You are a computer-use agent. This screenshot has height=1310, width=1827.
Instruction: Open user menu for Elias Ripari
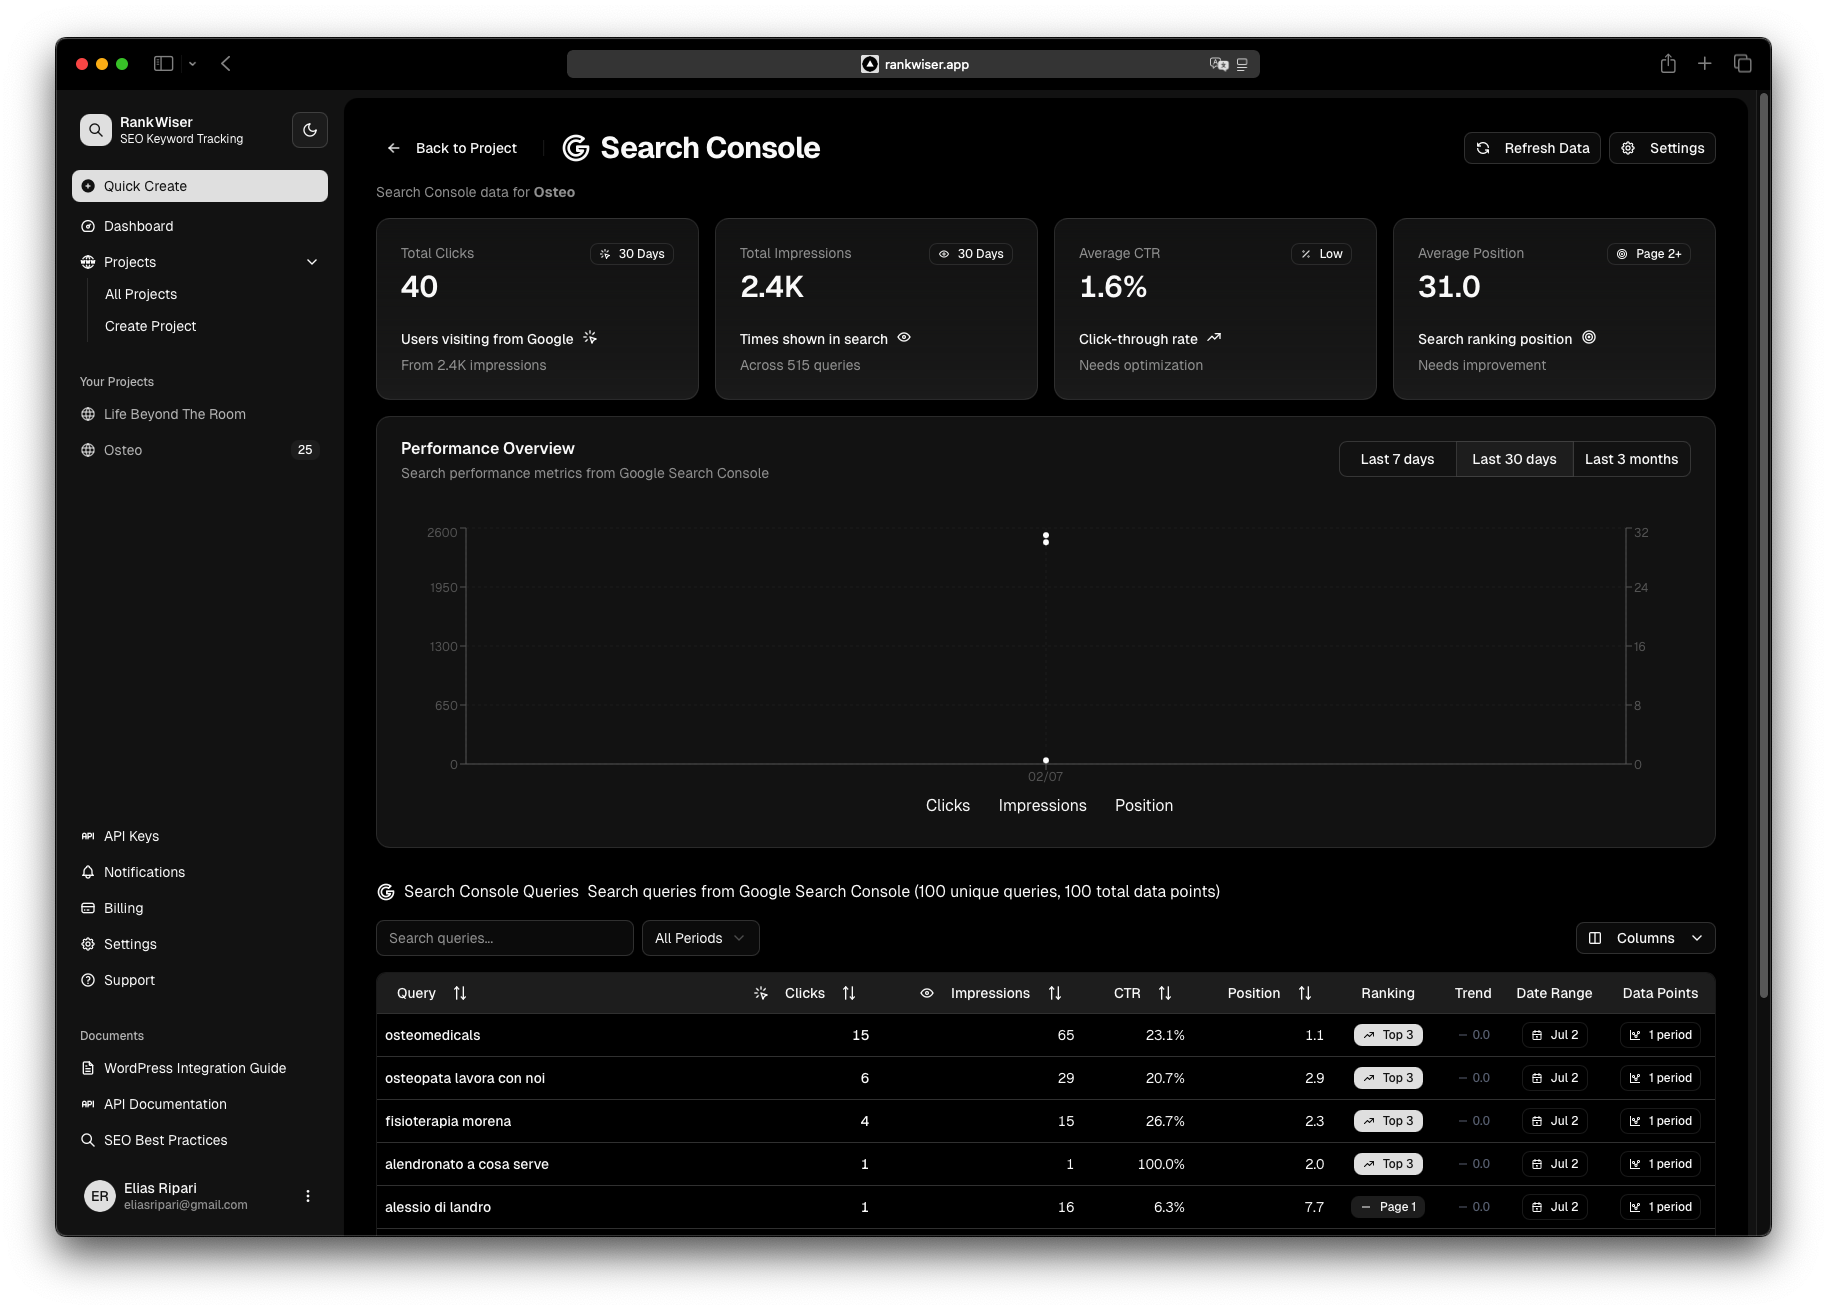point(308,1196)
